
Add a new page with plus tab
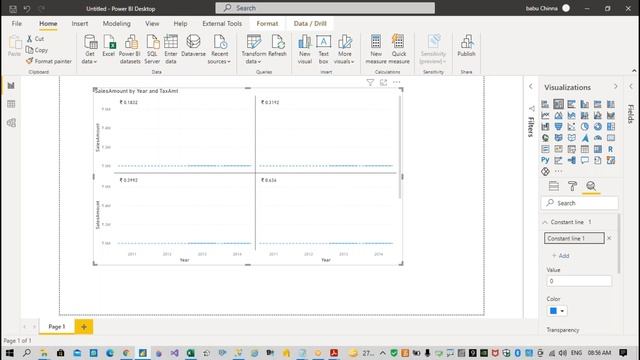(84, 327)
